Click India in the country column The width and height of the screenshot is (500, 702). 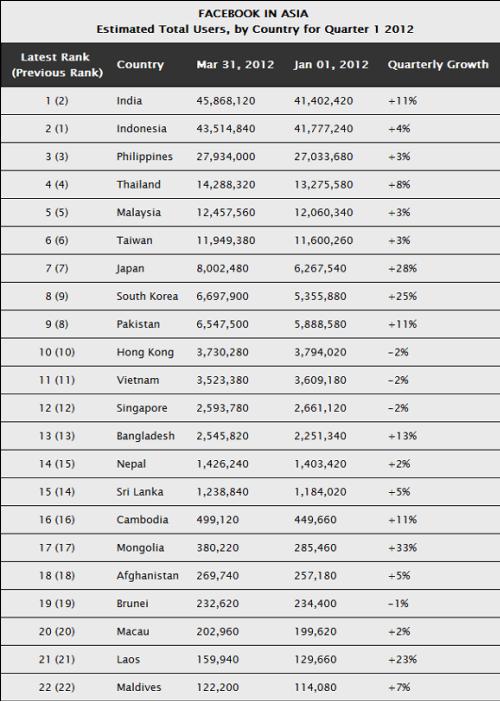pos(129,101)
